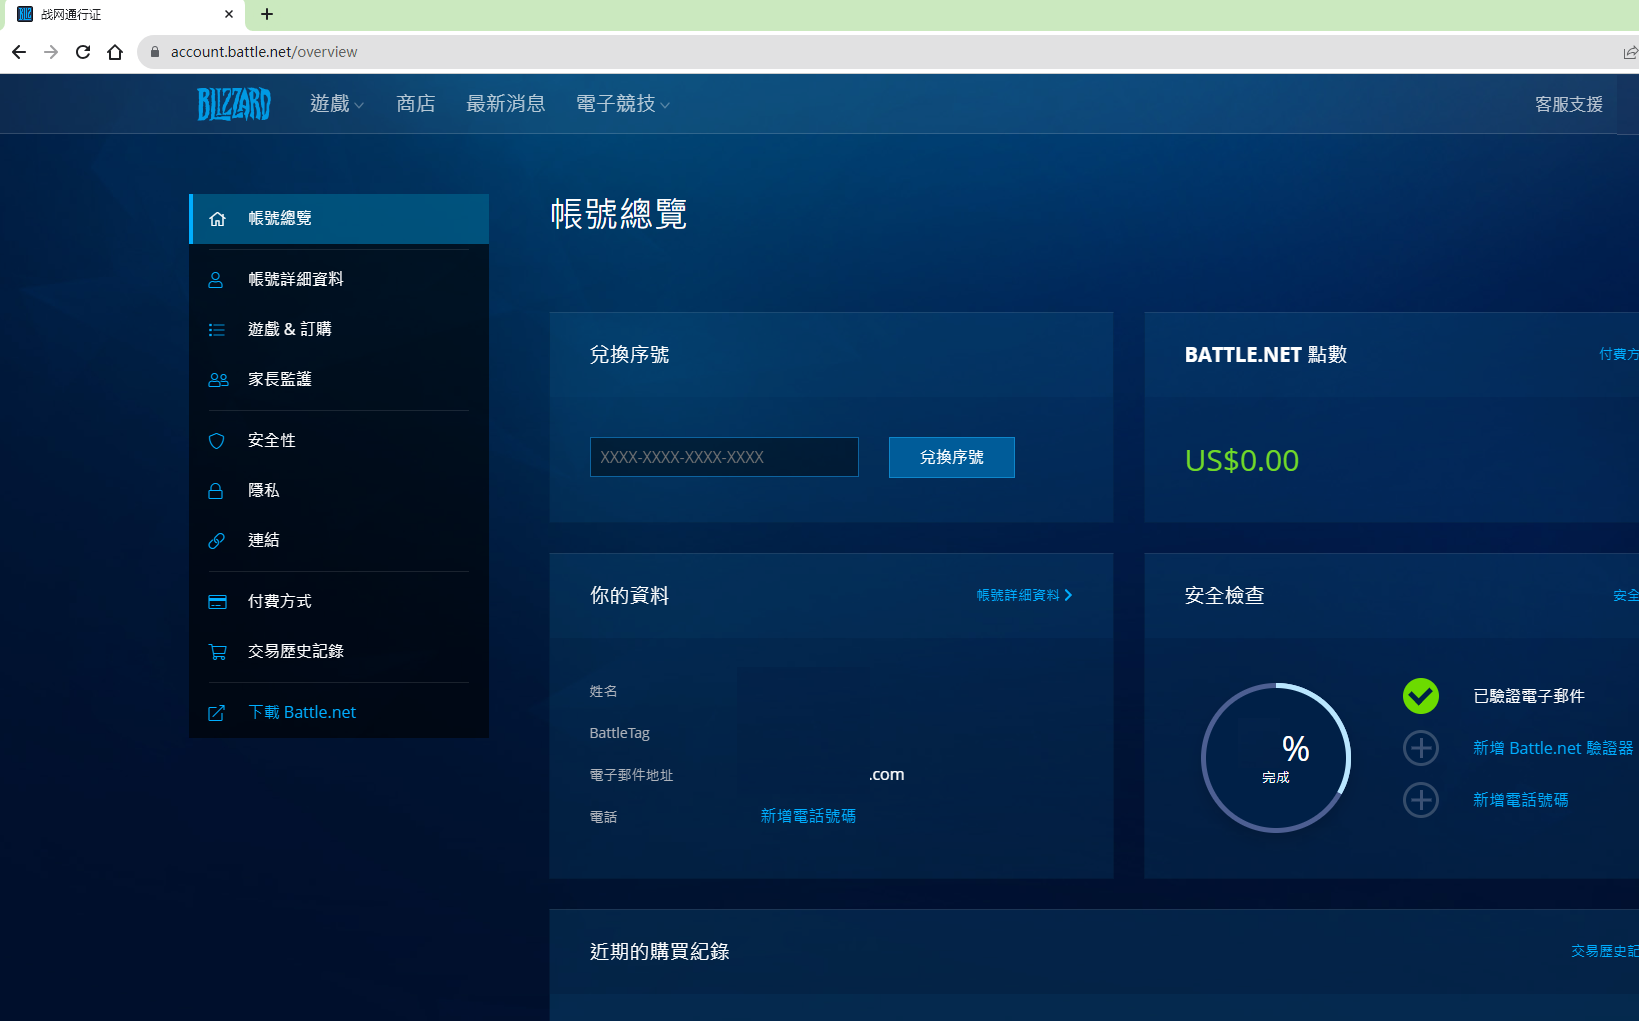1639x1022 pixels.
Task: Expand the 遊戲 dropdown menu
Action: (x=337, y=104)
